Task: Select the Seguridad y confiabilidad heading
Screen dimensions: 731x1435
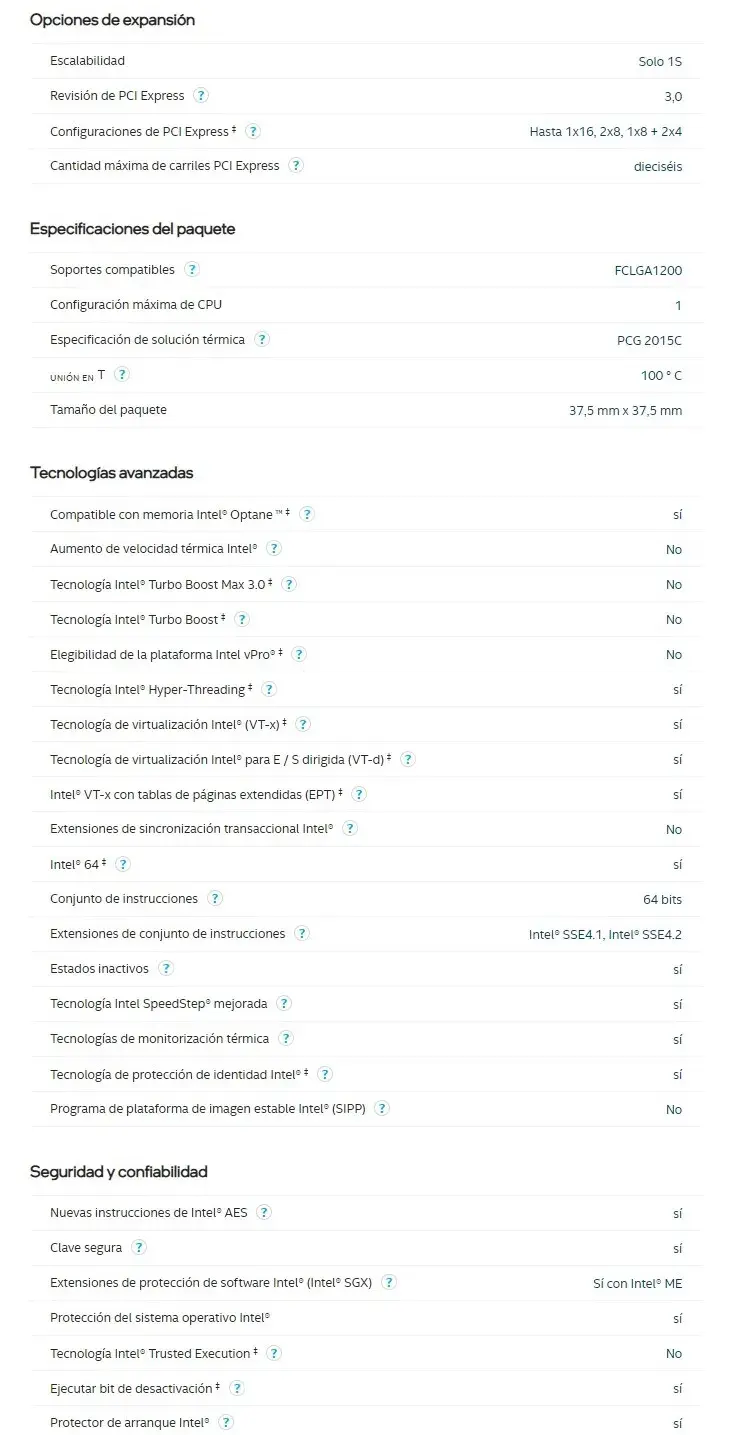Action: click(118, 1171)
